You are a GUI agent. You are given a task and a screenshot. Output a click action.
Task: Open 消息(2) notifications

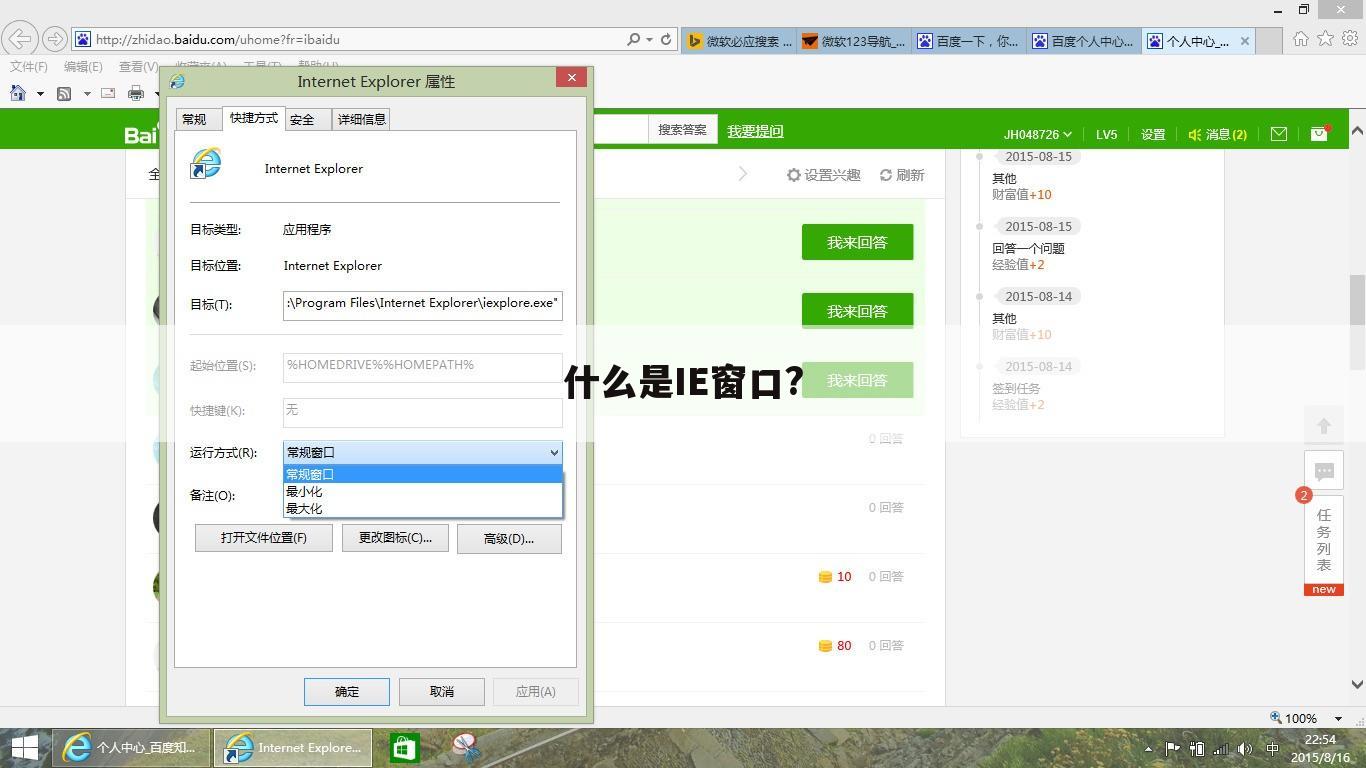coord(1217,134)
